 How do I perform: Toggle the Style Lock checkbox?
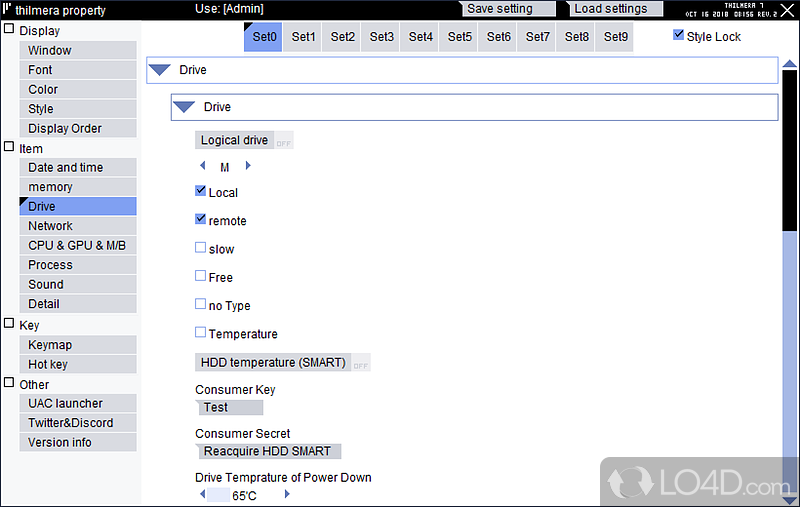pos(678,35)
